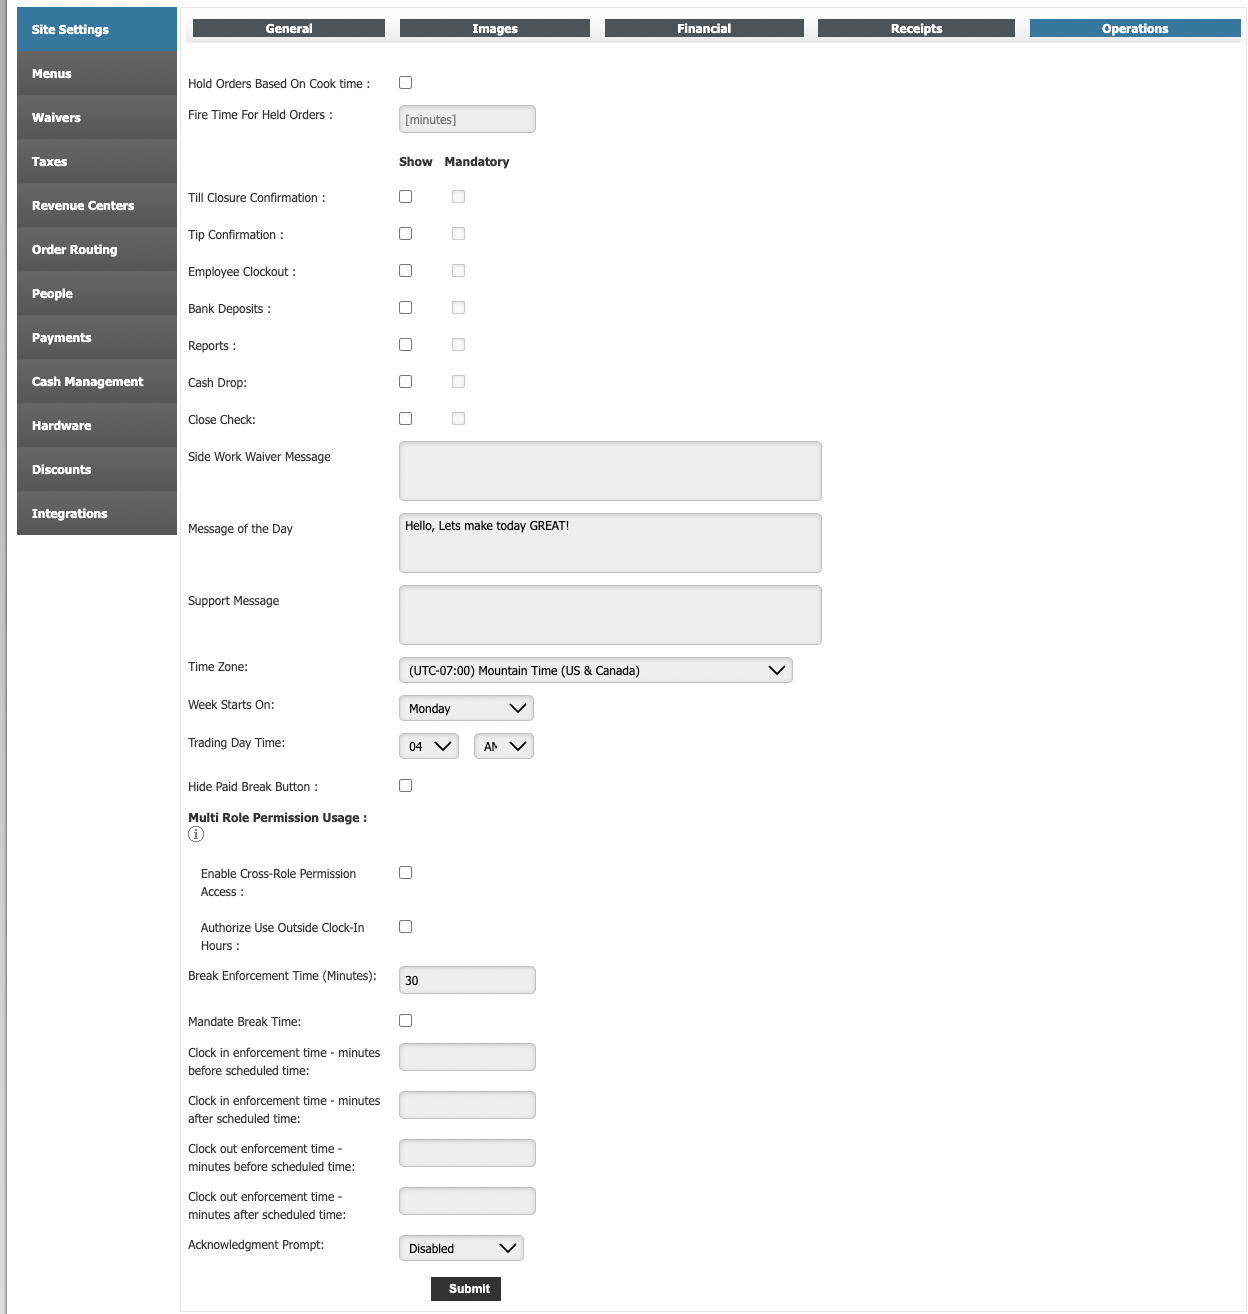The height and width of the screenshot is (1314, 1248).
Task: Enable Cross-Role Permission Access checkbox
Action: 405,873
